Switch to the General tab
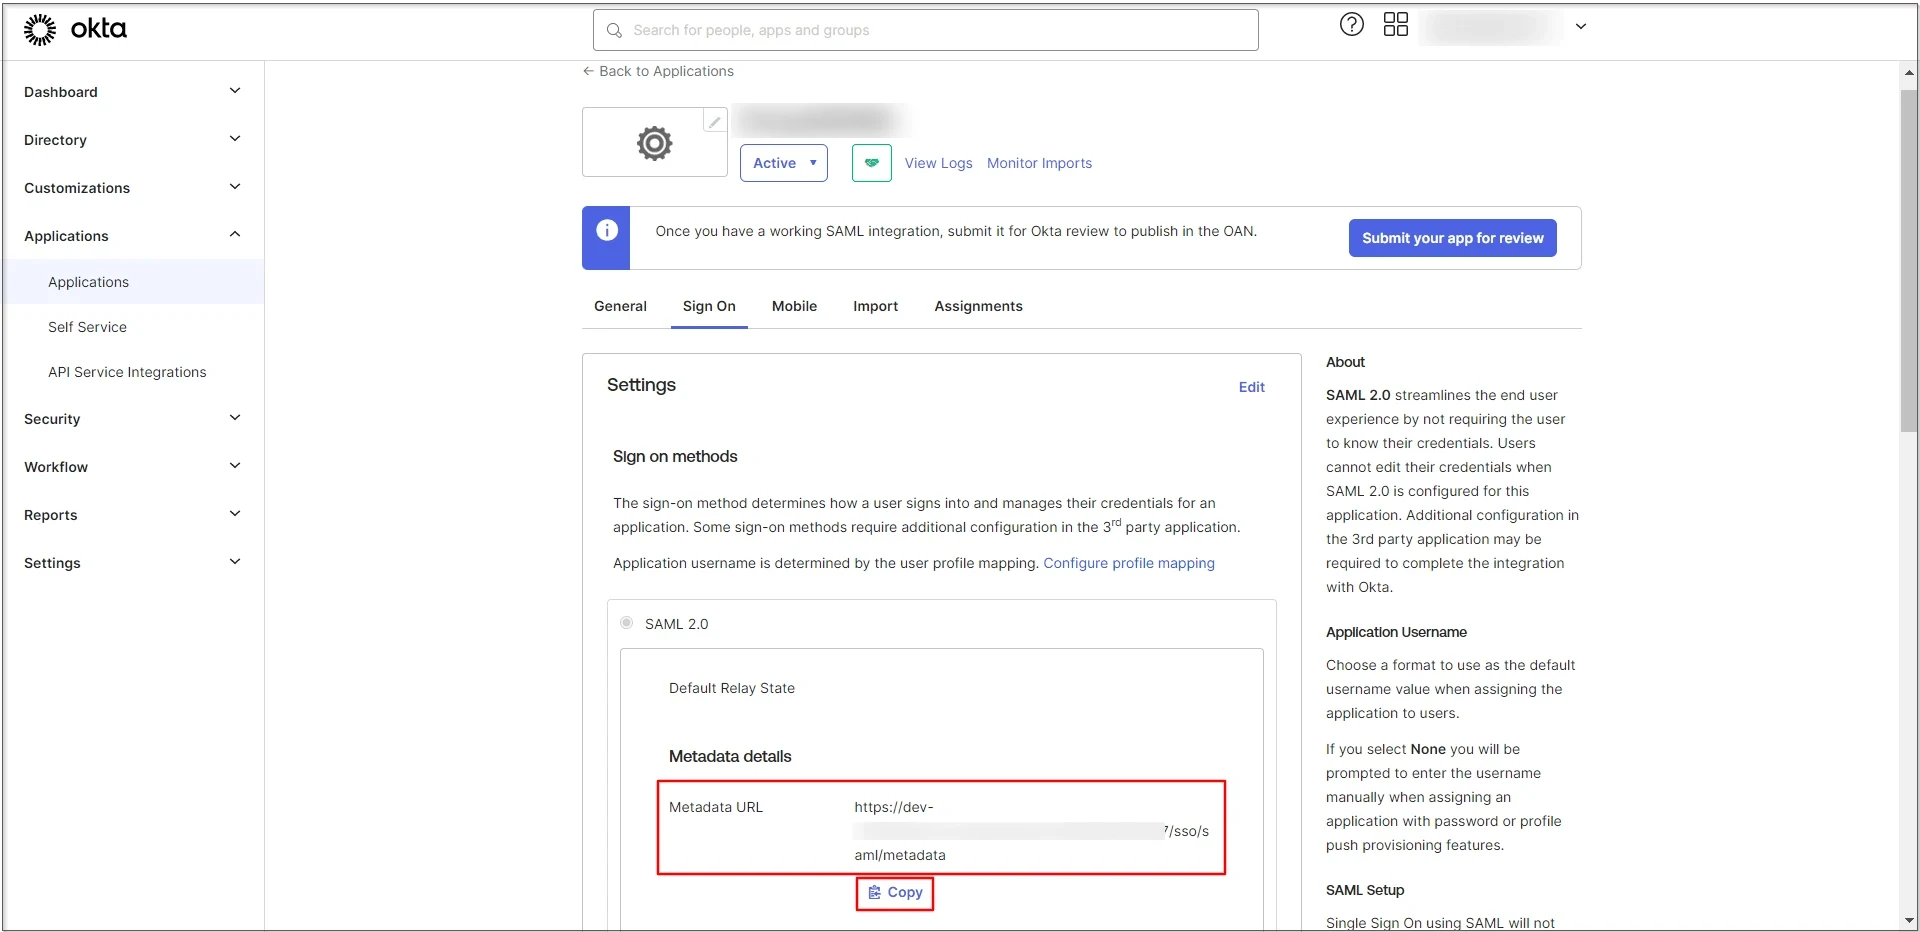This screenshot has width=1920, height=932. coord(620,306)
